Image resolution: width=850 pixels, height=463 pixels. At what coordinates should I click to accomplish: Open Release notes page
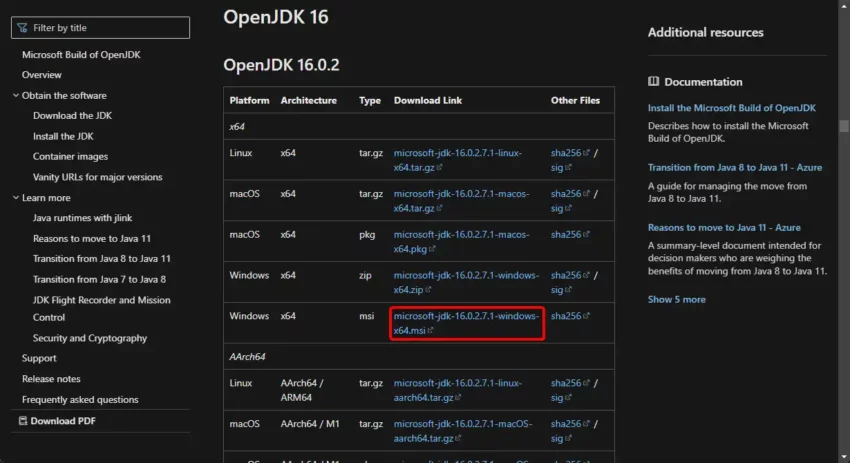tap(51, 378)
